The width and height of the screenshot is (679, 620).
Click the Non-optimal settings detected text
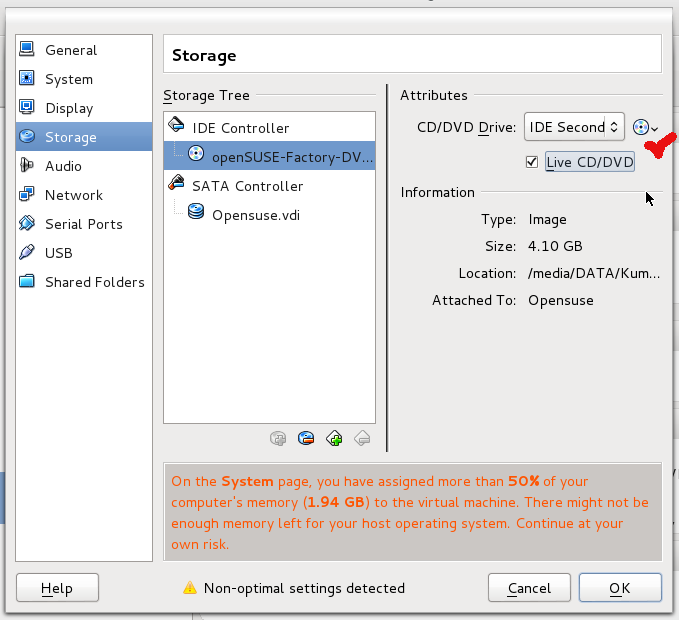[304, 588]
